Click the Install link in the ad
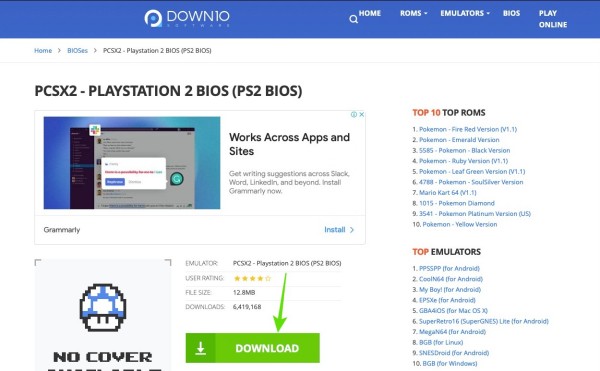The height and width of the screenshot is (371, 600). tap(334, 229)
